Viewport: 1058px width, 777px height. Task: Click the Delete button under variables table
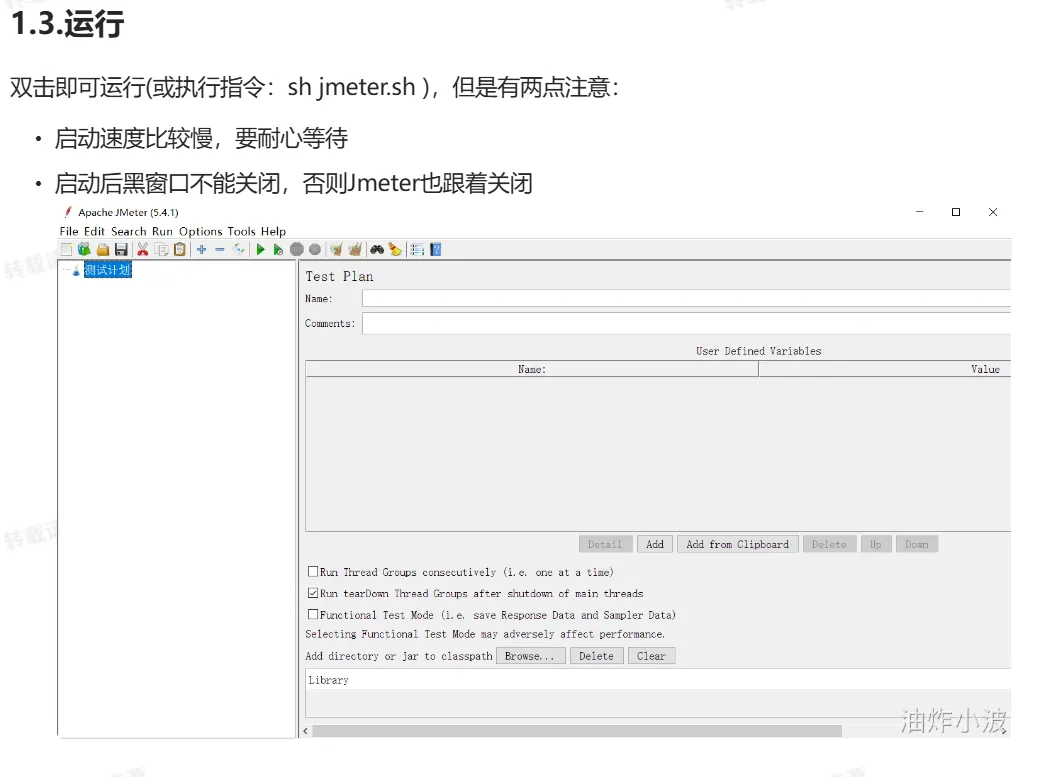829,544
